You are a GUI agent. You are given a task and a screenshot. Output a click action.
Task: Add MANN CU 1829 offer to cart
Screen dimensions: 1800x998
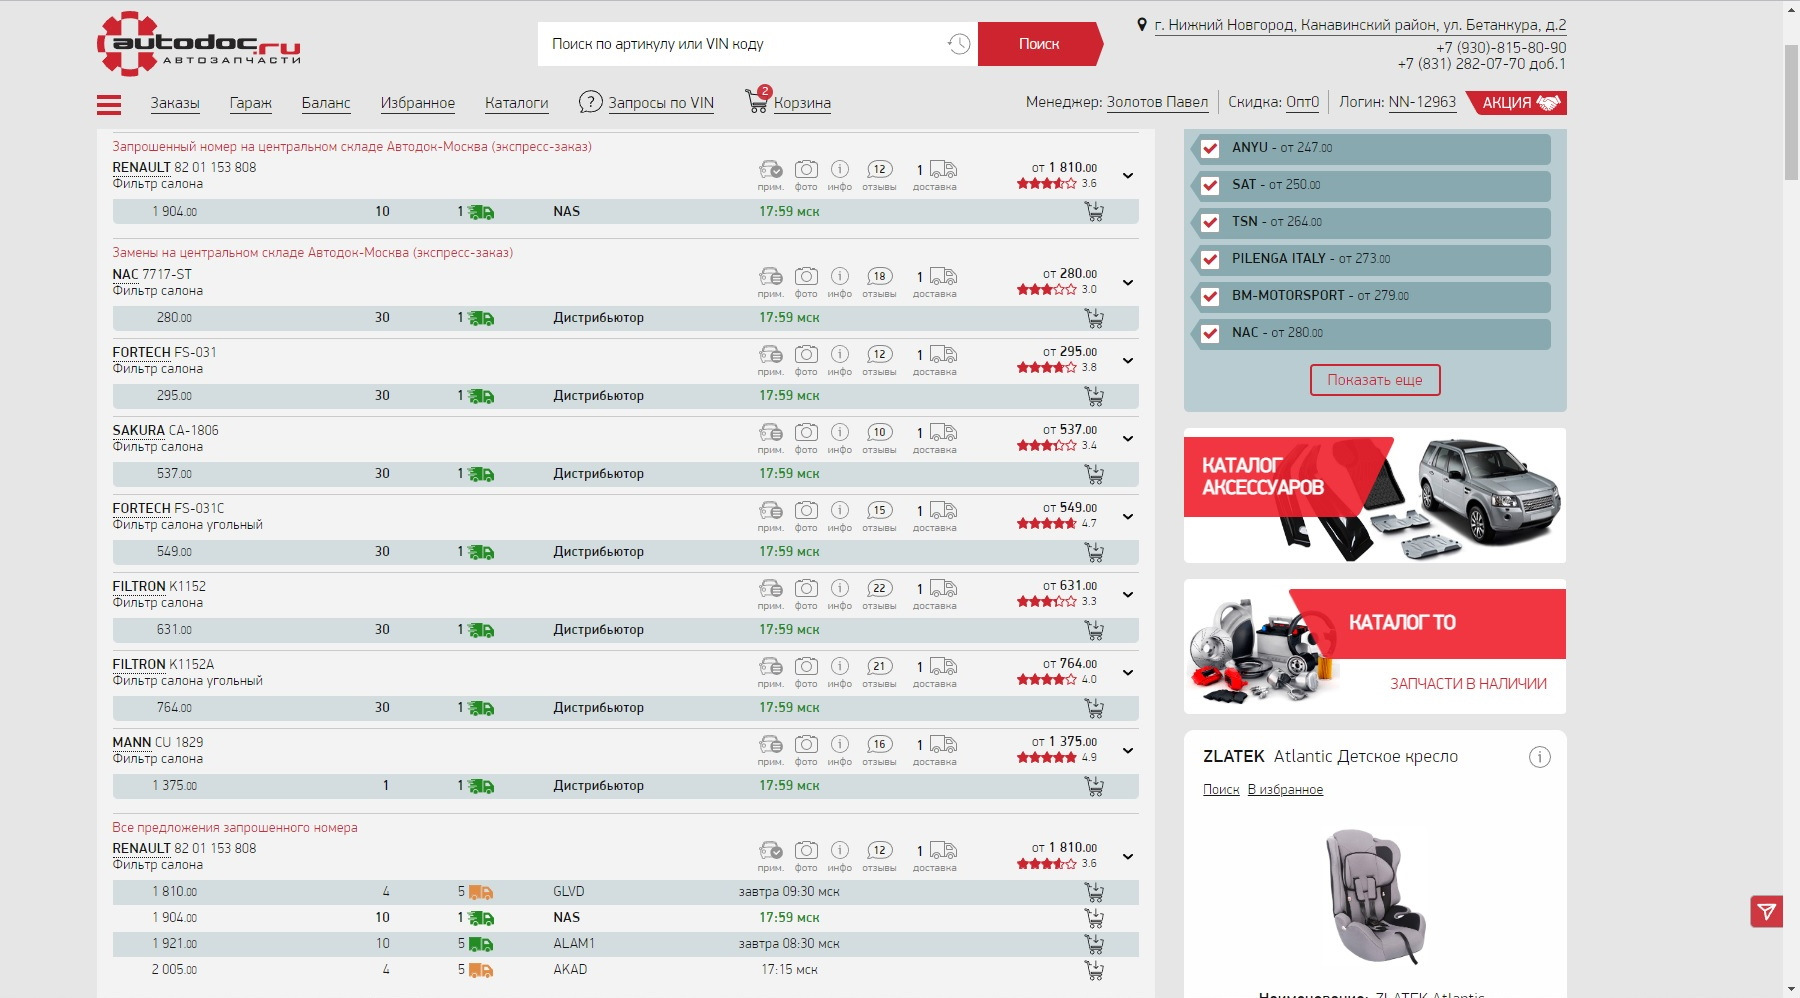[1094, 786]
